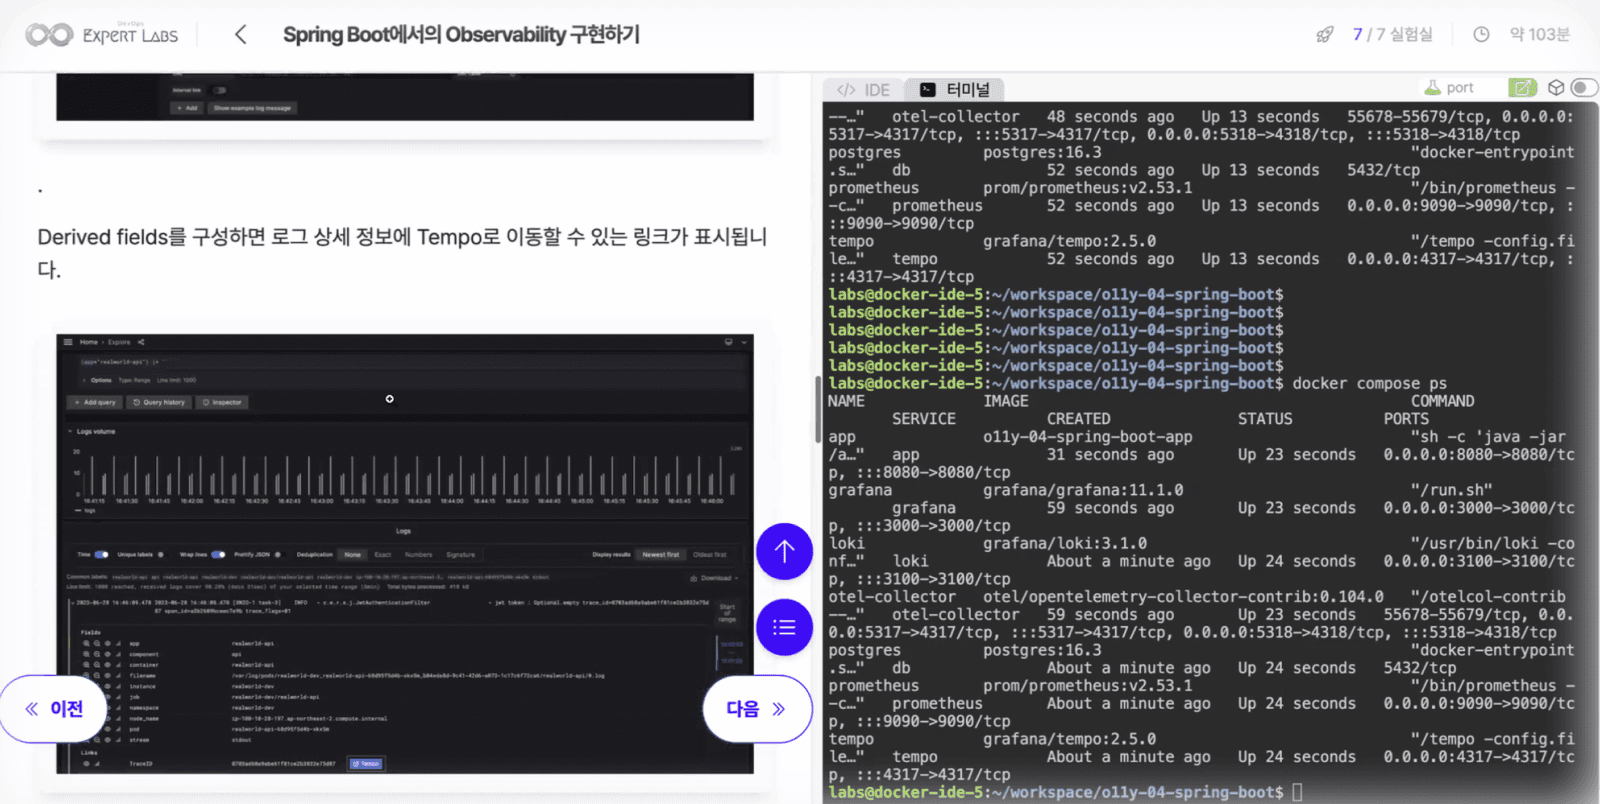The image size is (1600, 804).
Task: Open port in new window green button
Action: click(x=1522, y=88)
